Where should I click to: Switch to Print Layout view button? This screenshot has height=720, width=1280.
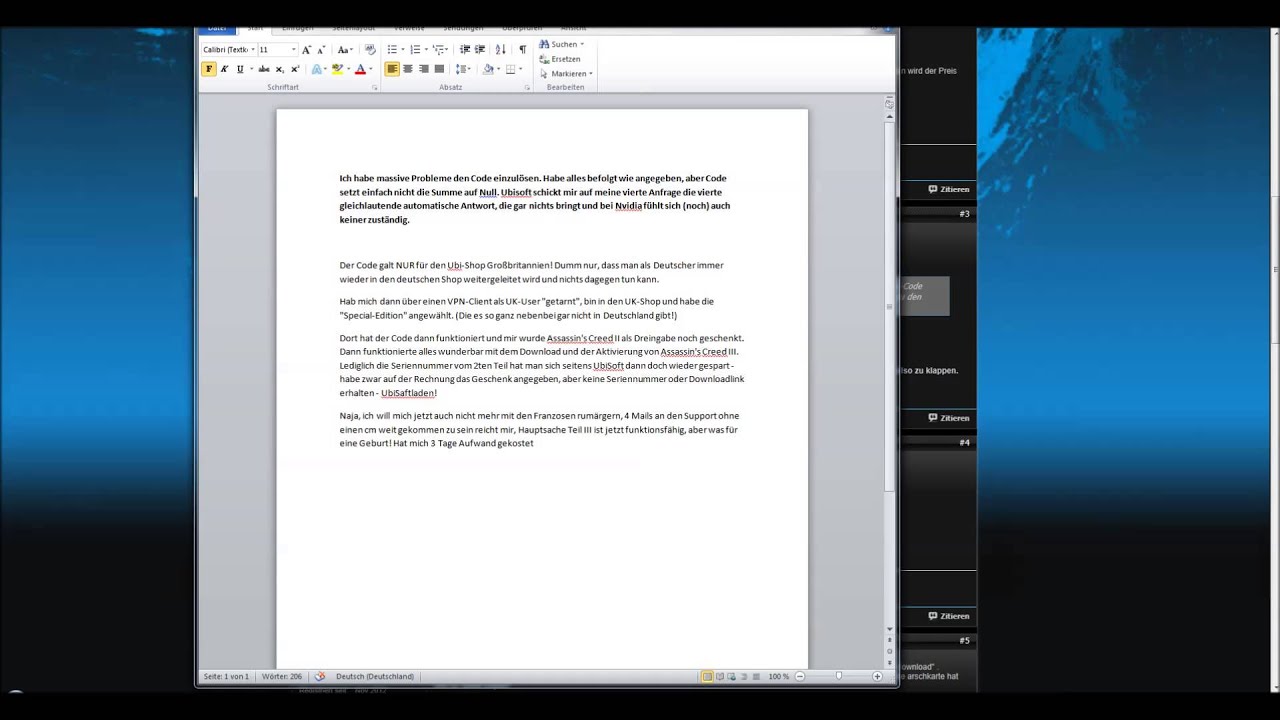point(707,676)
